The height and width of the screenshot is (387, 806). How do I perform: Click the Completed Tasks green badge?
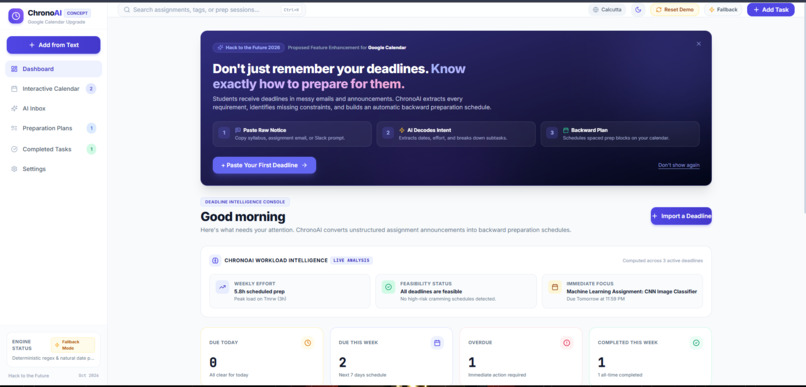91,149
